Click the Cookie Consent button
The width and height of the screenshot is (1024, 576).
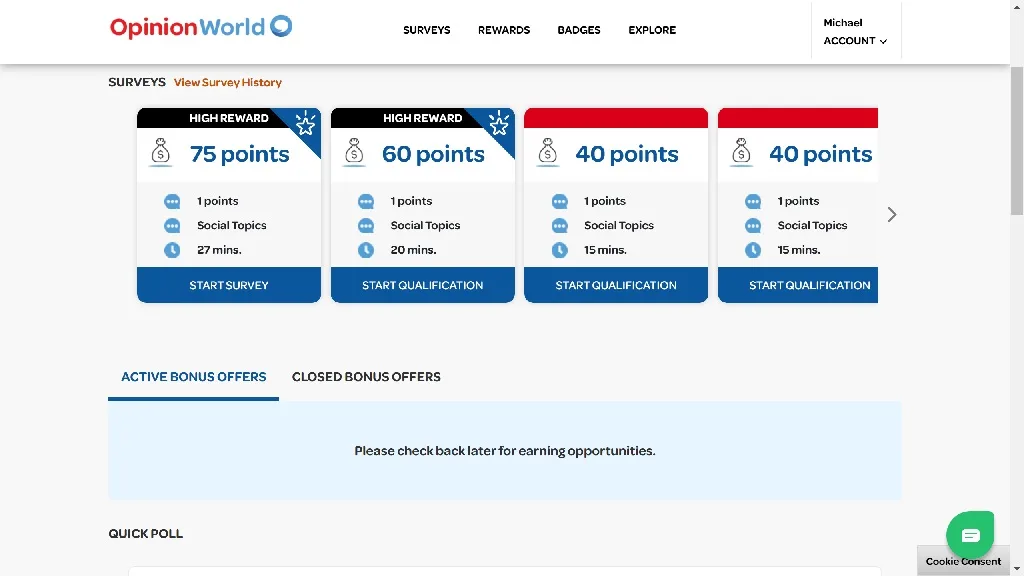click(963, 561)
